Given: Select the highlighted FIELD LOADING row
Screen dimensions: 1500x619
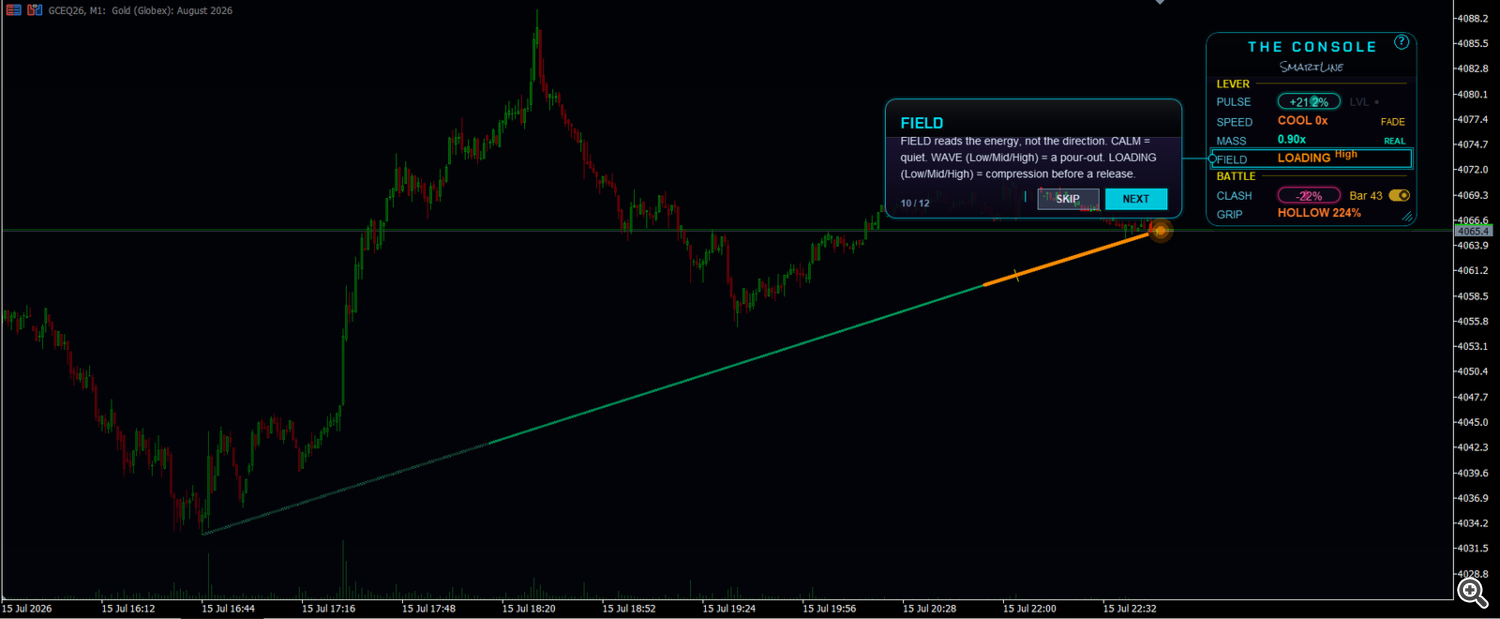Looking at the screenshot, I should pyautogui.click(x=1311, y=159).
